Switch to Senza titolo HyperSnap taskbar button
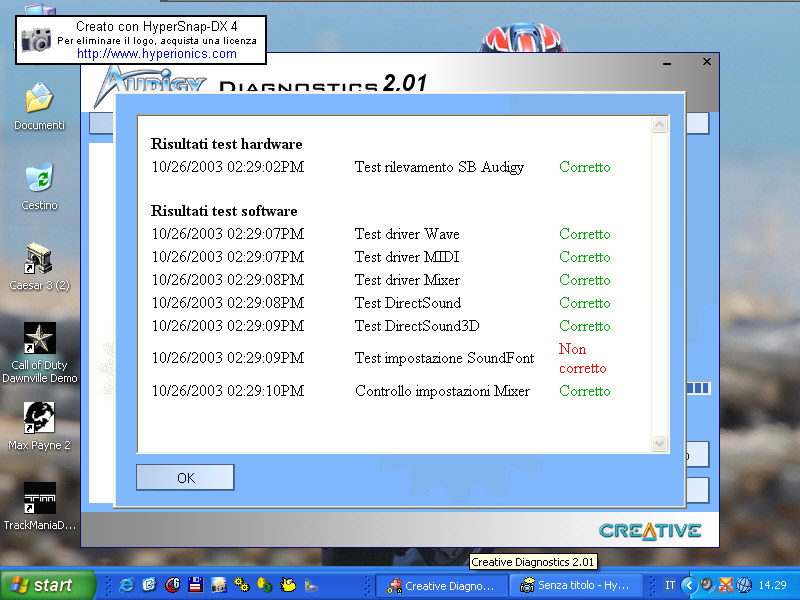 click(578, 586)
